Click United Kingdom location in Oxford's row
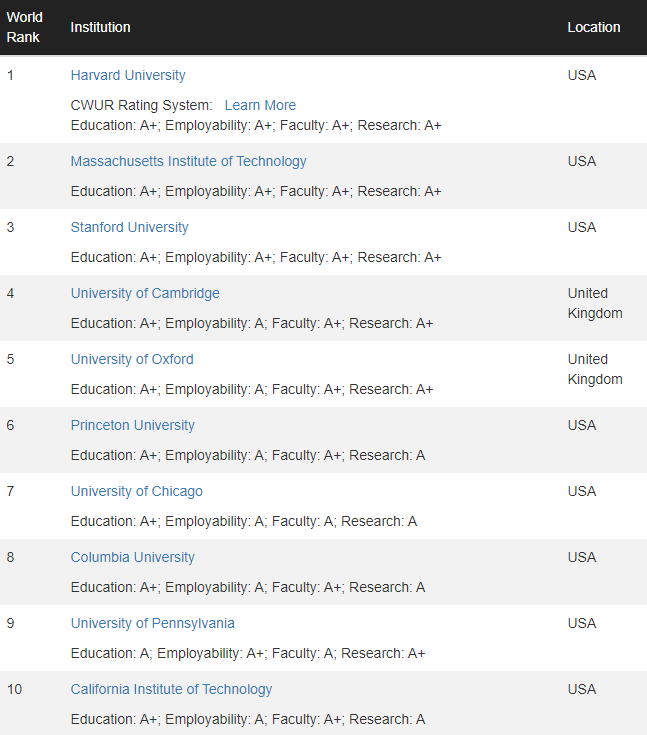The image size is (647, 735). click(x=595, y=369)
